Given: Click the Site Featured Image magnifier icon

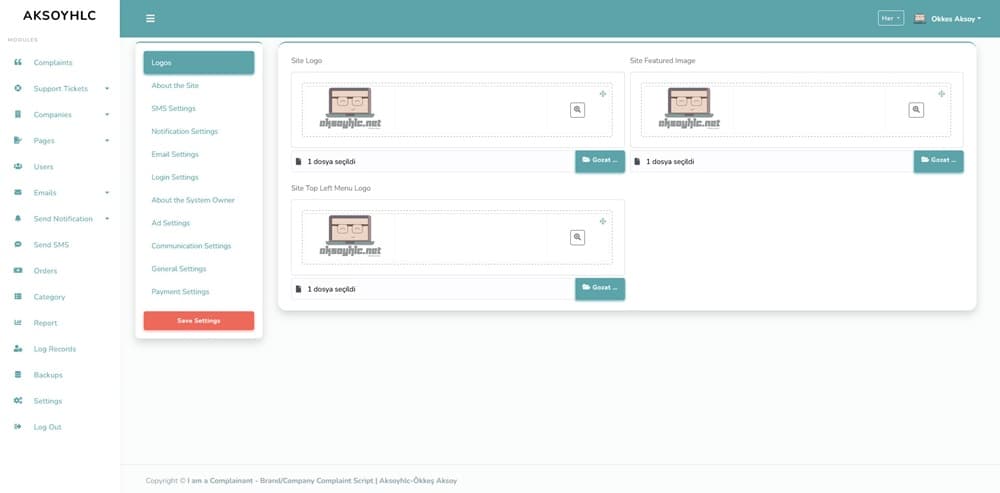Looking at the screenshot, I should [x=916, y=110].
